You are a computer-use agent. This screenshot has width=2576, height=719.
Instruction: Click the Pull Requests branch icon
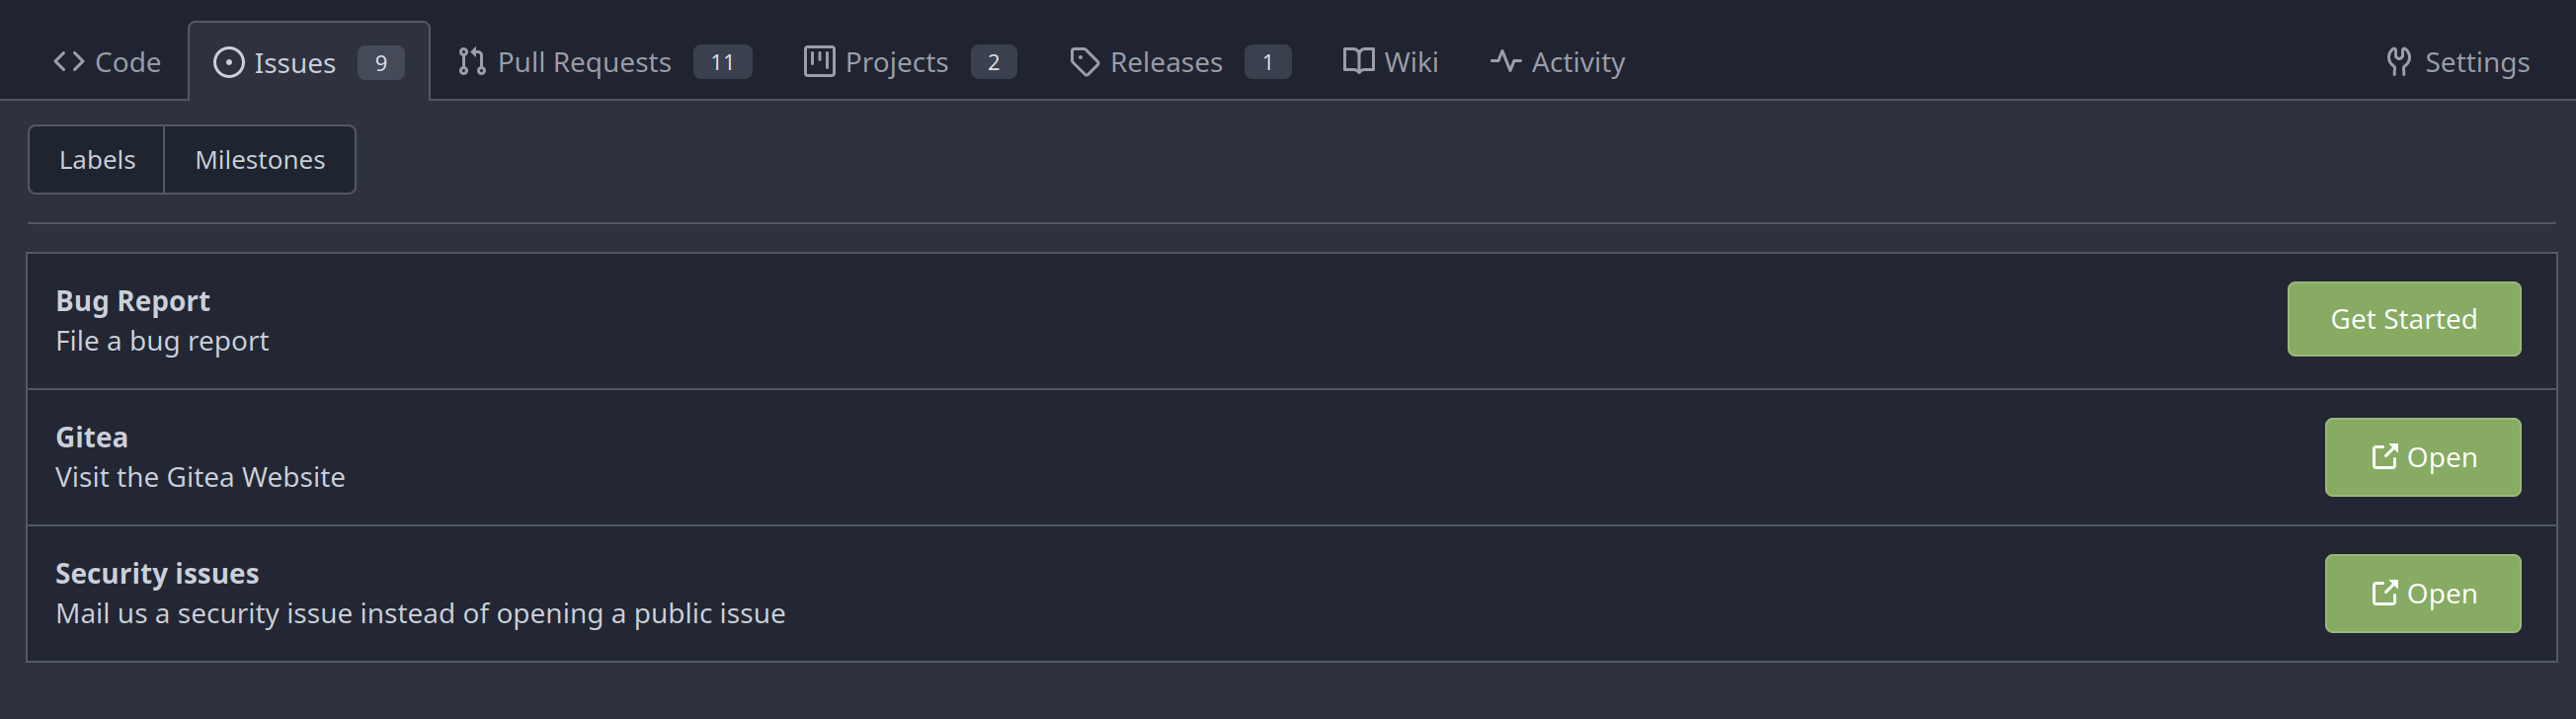[472, 62]
